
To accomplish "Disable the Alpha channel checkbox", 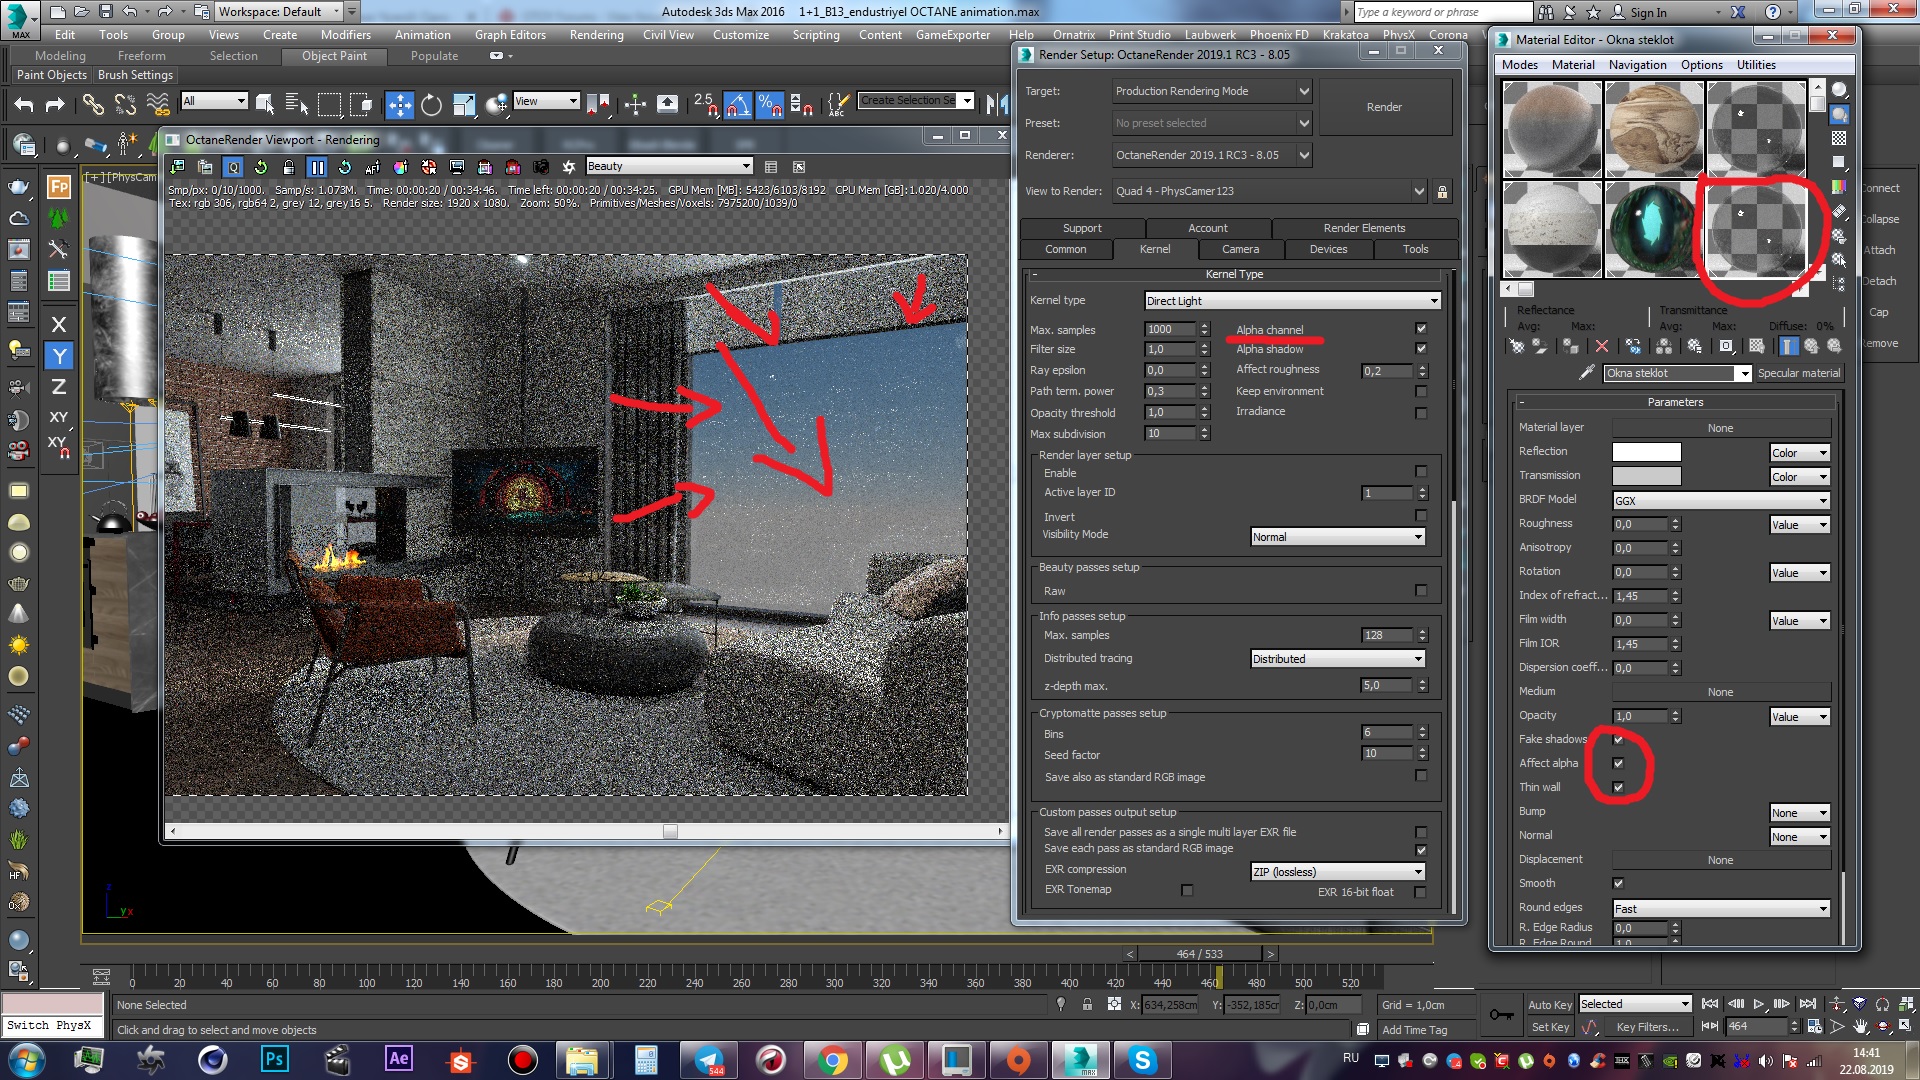I will [1421, 329].
